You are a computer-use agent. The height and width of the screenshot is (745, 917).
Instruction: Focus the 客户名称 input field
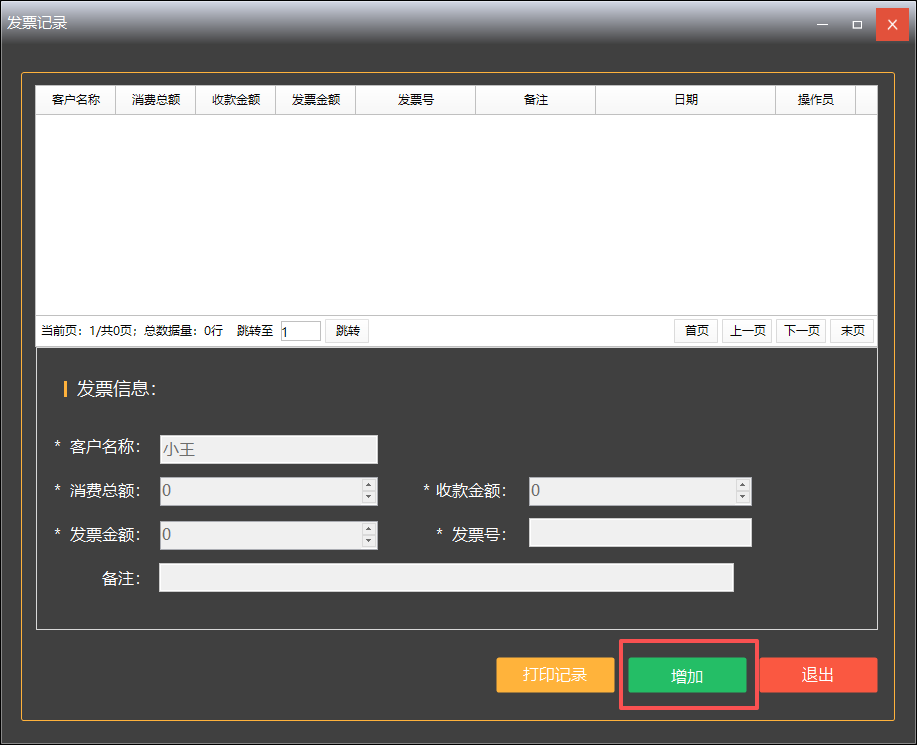pyautogui.click(x=268, y=450)
